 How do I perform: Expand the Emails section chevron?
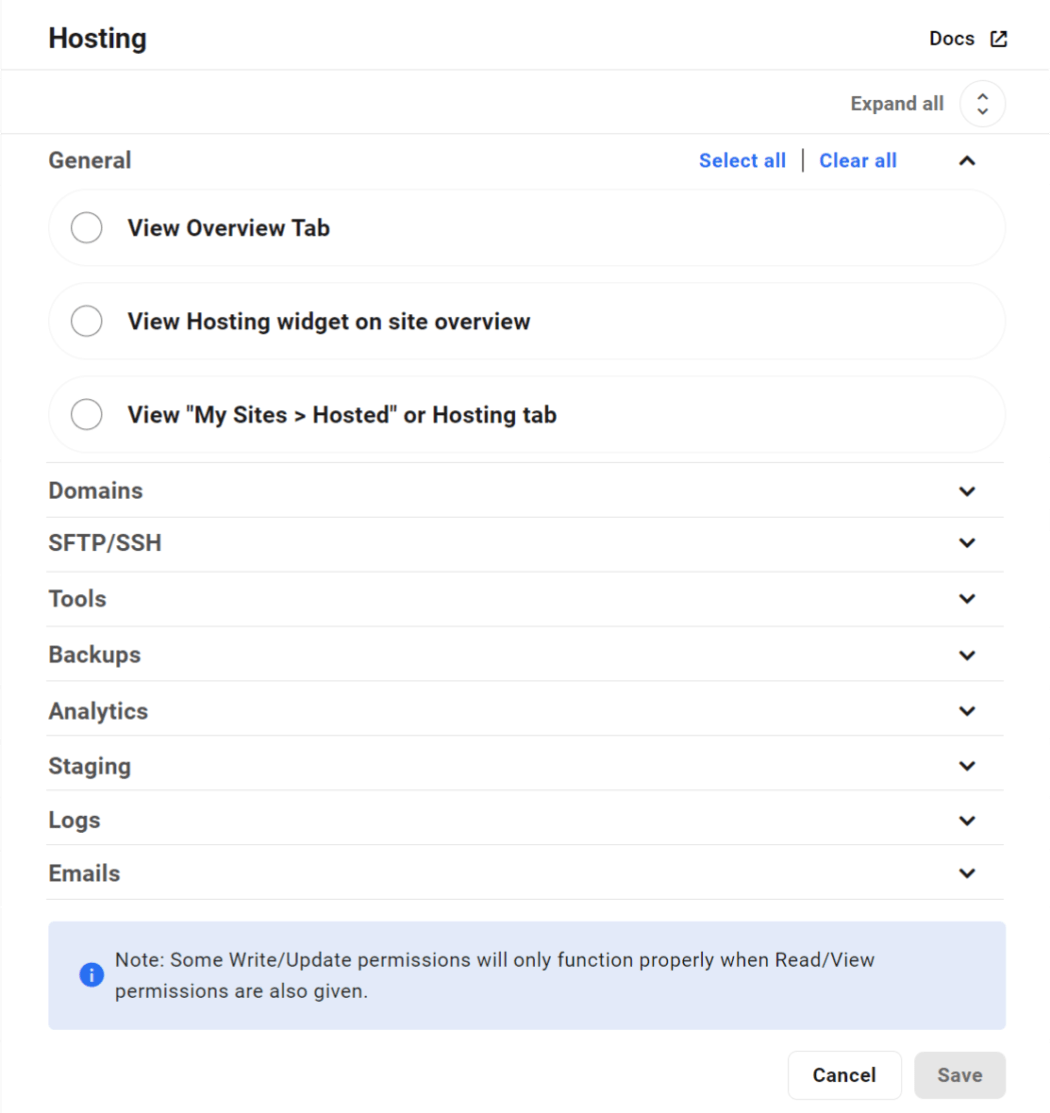click(x=966, y=873)
